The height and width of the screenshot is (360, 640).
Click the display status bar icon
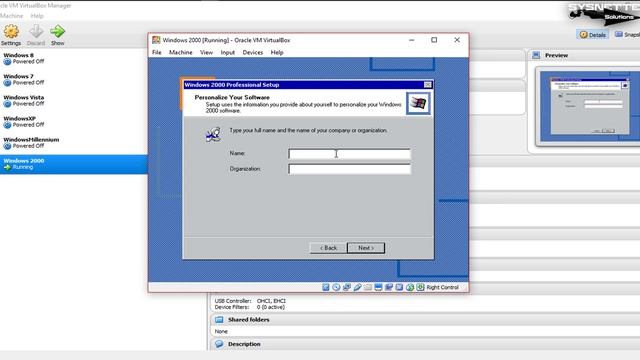pyautogui.click(x=378, y=287)
